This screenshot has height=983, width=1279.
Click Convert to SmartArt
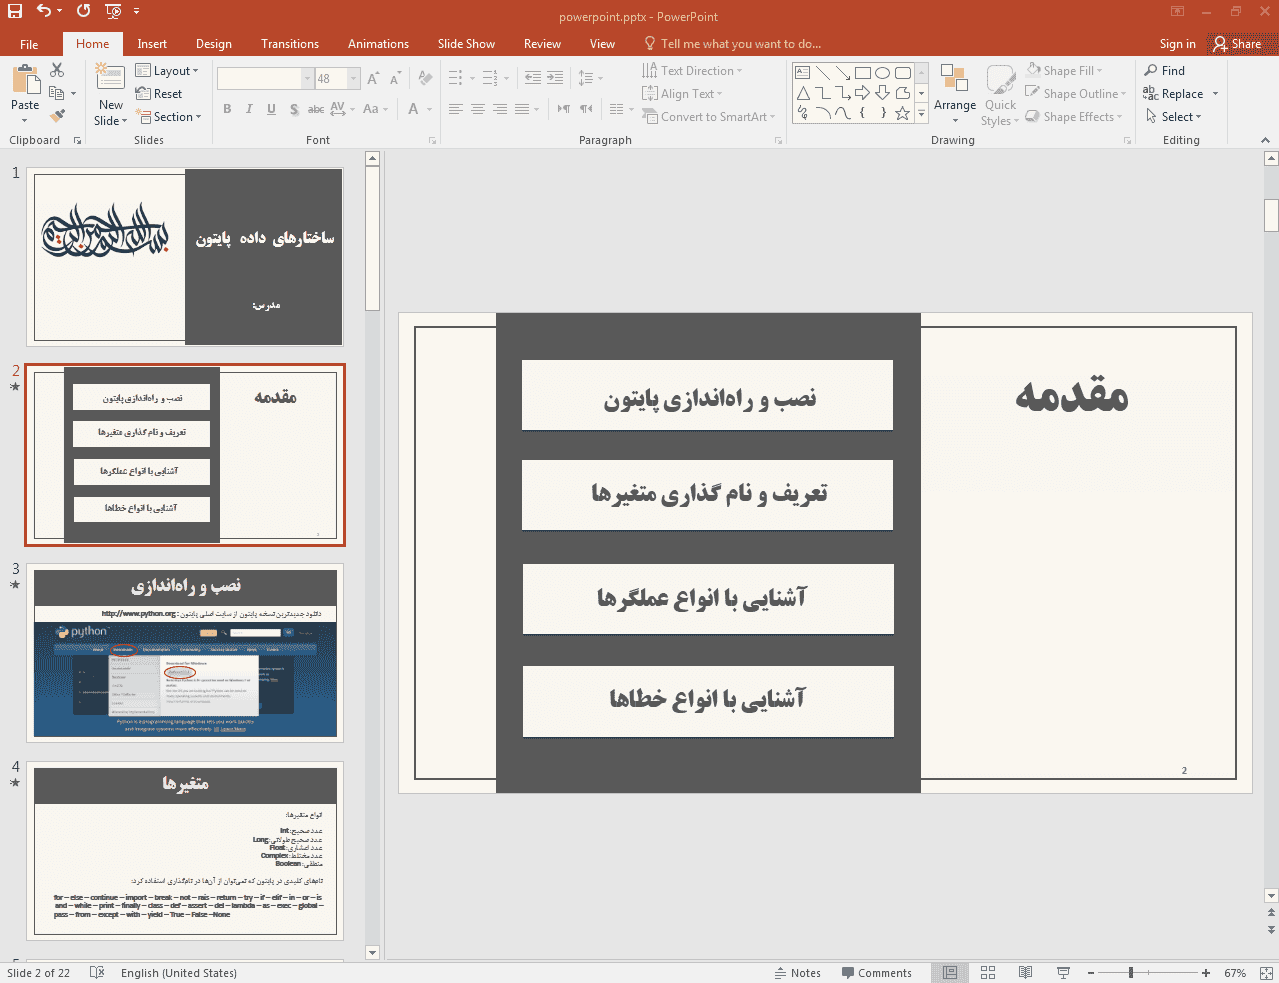click(708, 116)
